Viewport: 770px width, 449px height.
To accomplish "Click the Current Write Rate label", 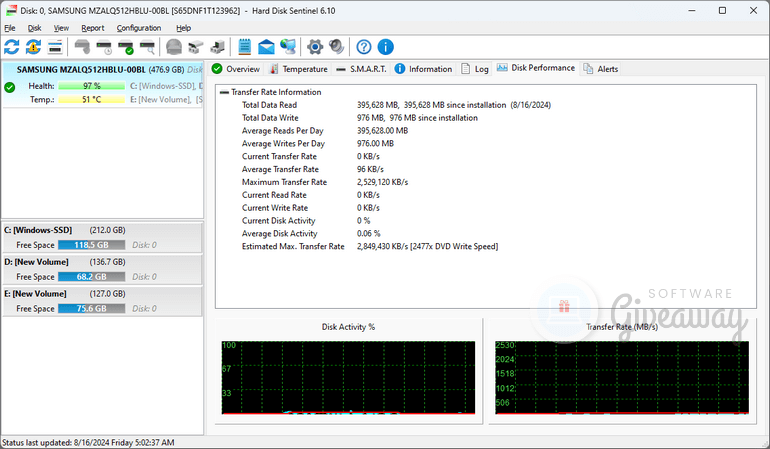I will pos(275,208).
